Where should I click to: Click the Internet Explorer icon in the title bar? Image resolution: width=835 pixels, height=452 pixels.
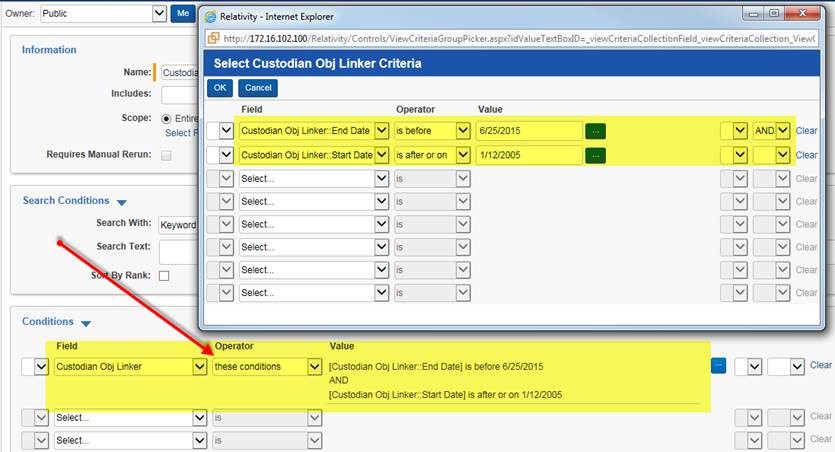pos(211,17)
